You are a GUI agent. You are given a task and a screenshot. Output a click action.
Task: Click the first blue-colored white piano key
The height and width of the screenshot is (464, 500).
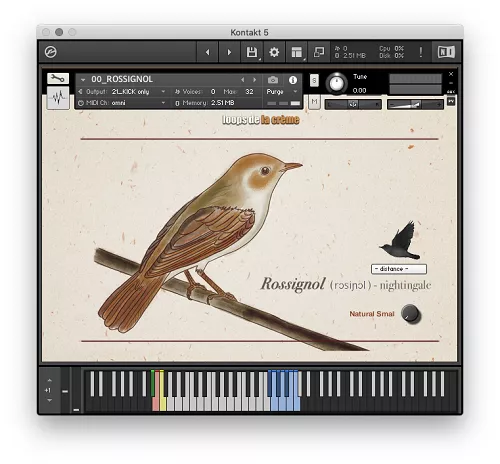point(274,404)
